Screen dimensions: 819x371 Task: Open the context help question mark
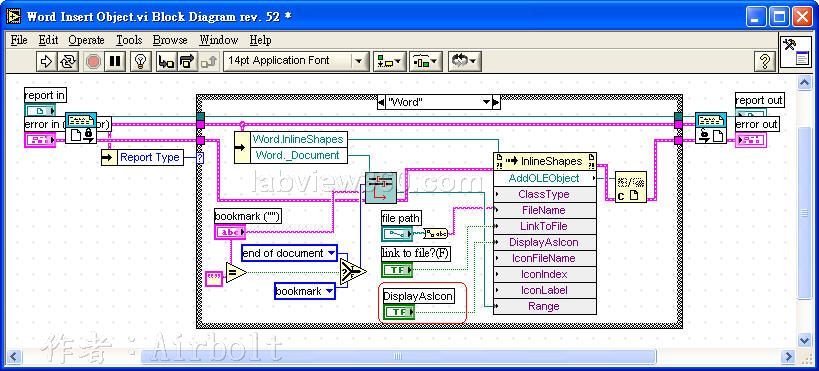click(x=764, y=62)
